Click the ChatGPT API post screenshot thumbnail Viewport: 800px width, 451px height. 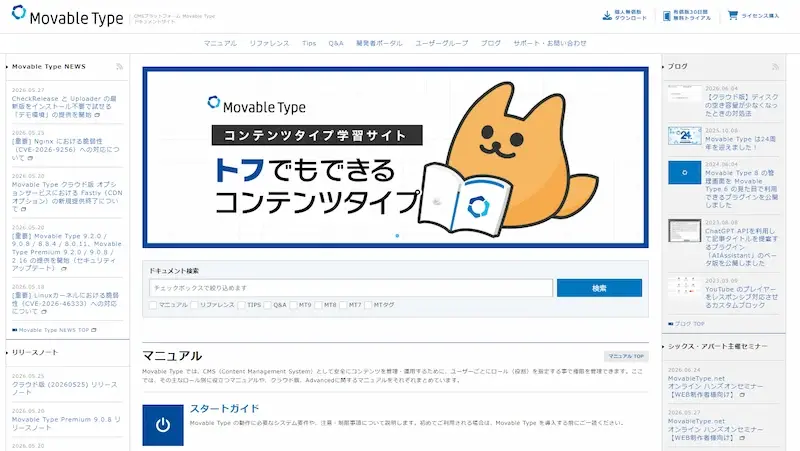685,231
